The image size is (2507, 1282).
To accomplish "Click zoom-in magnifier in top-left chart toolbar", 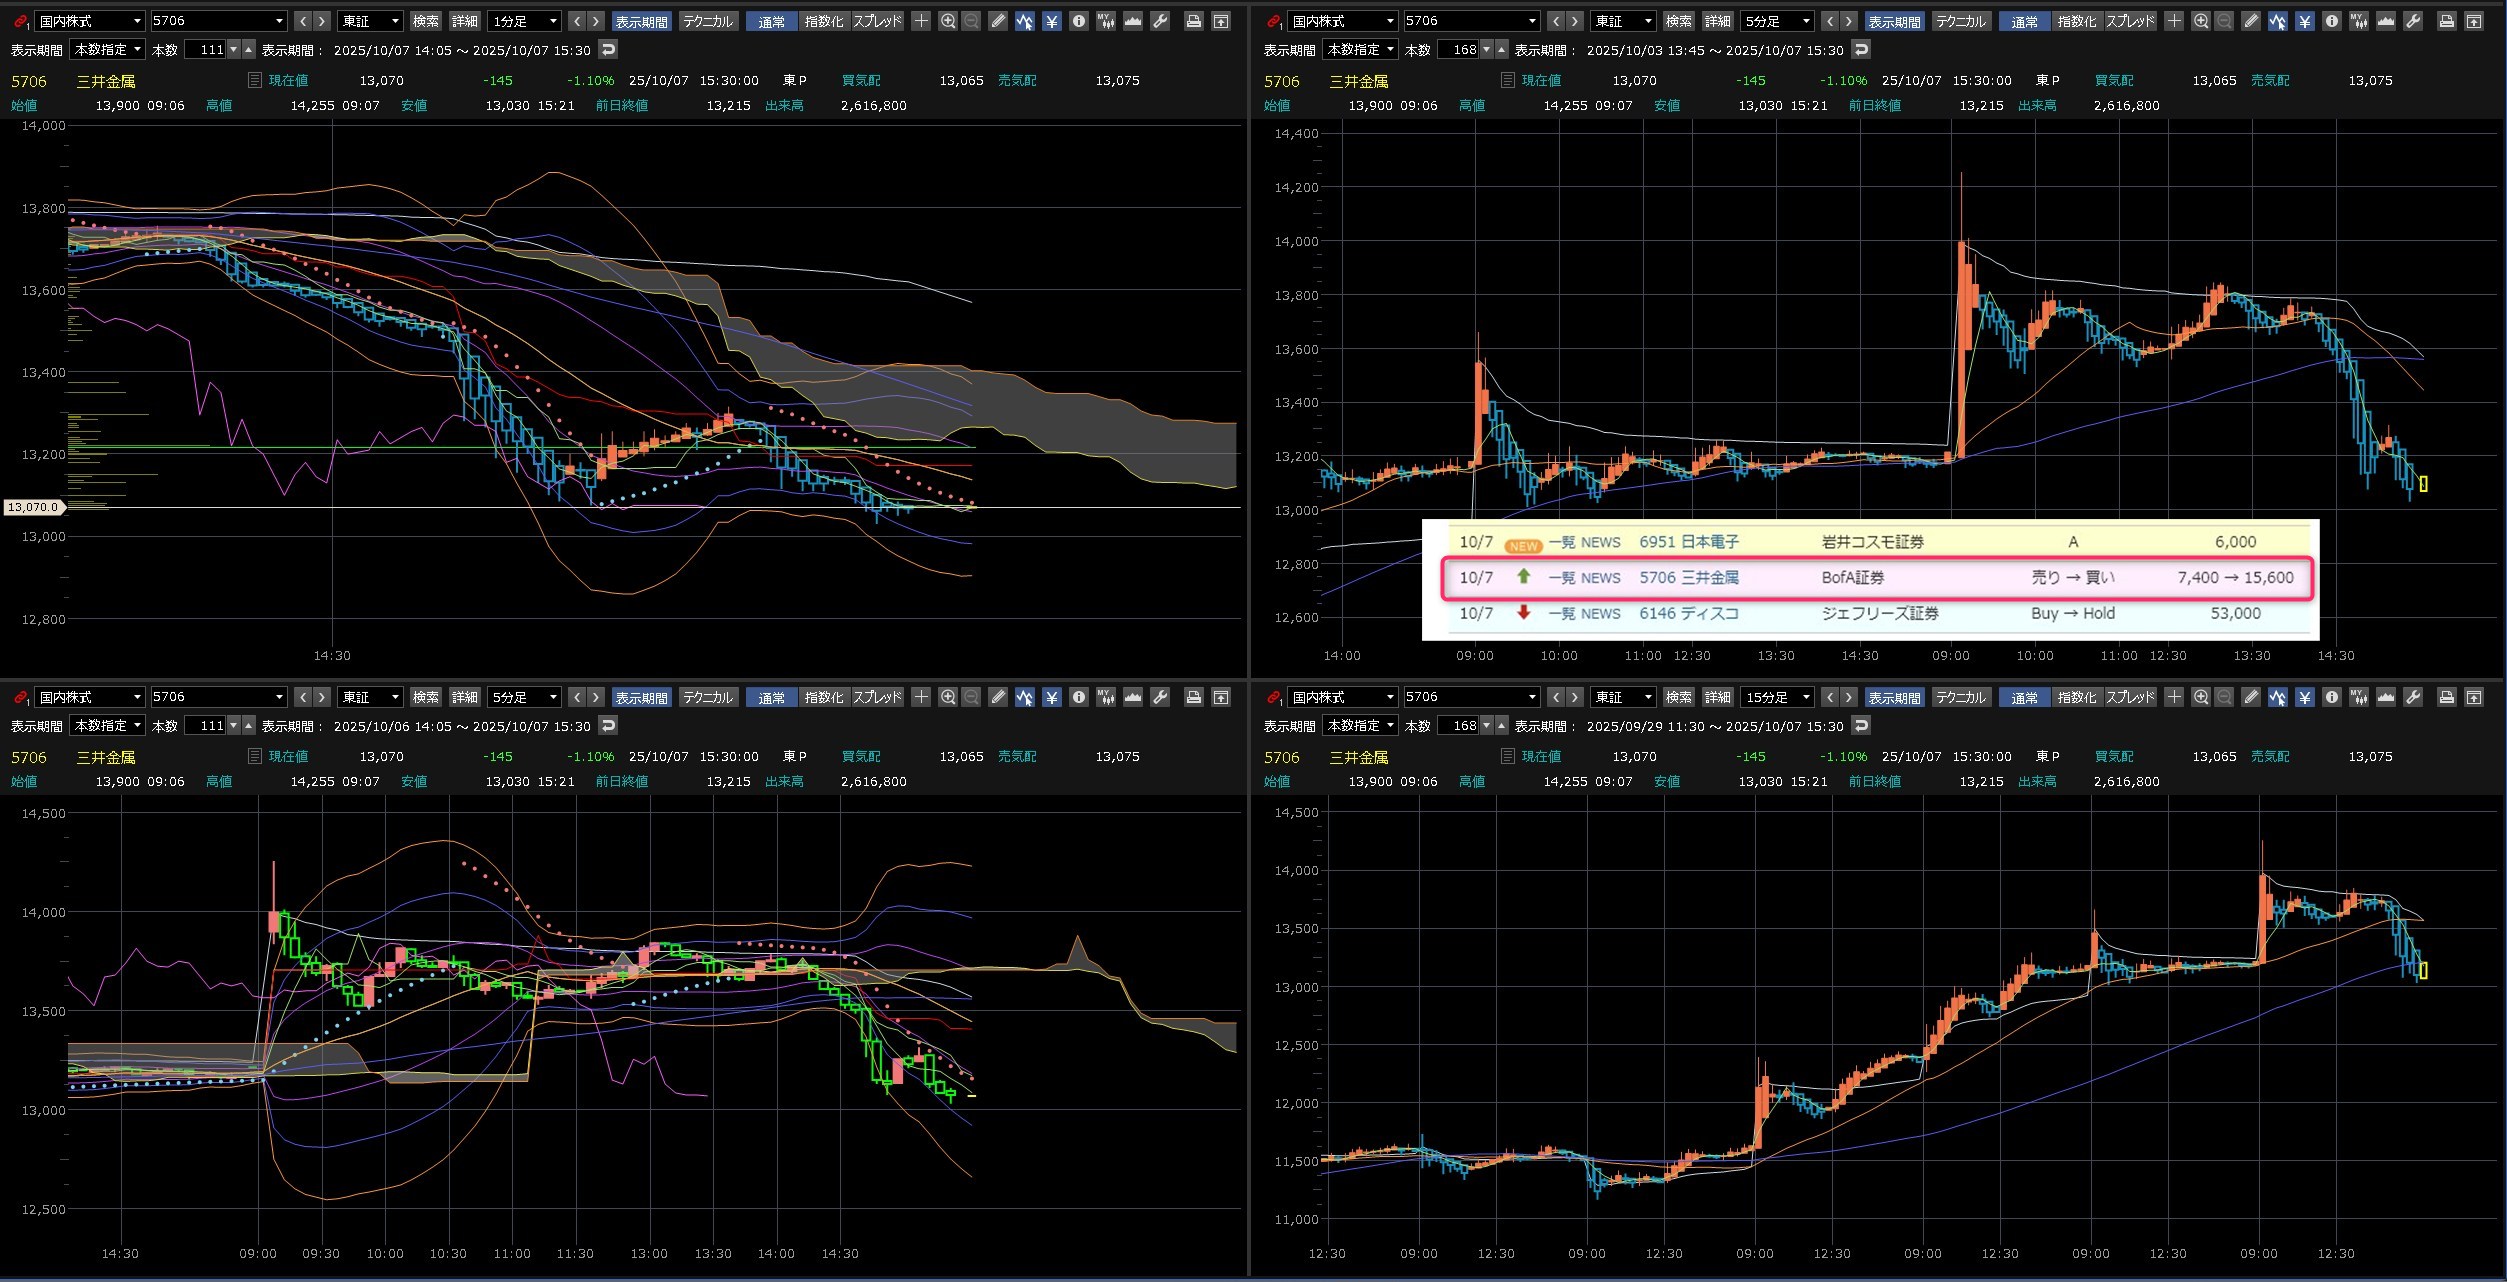I will (947, 21).
